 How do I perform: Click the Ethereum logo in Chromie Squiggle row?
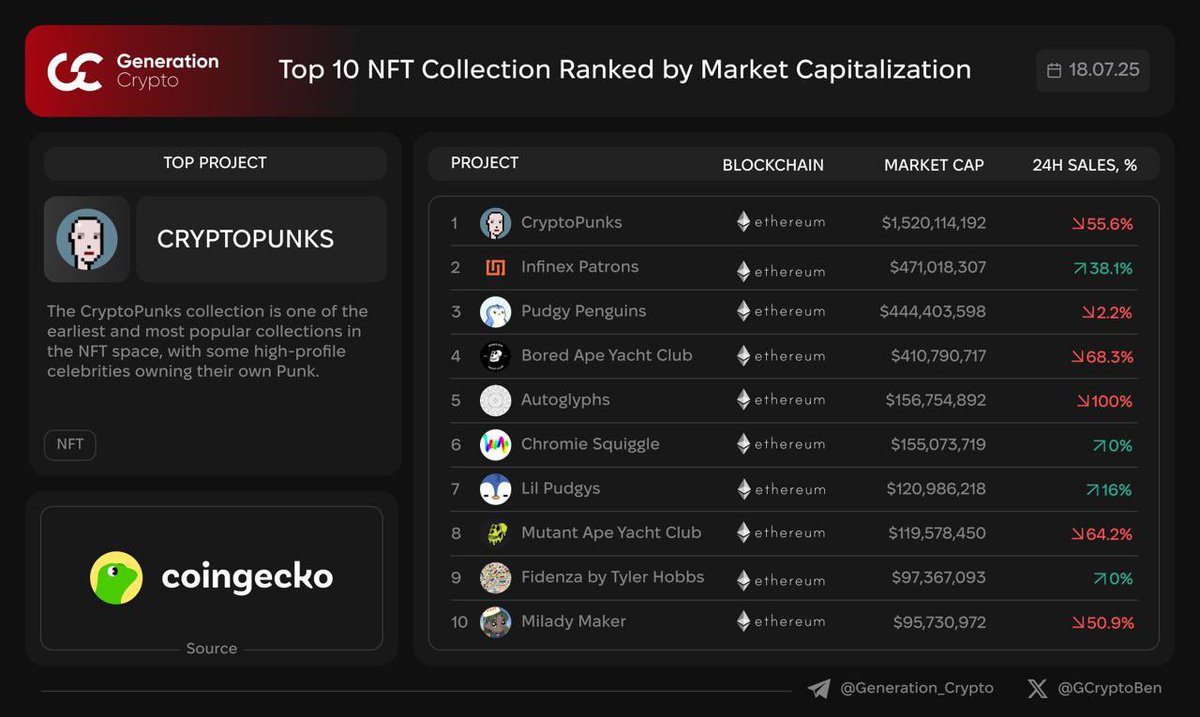(743, 444)
